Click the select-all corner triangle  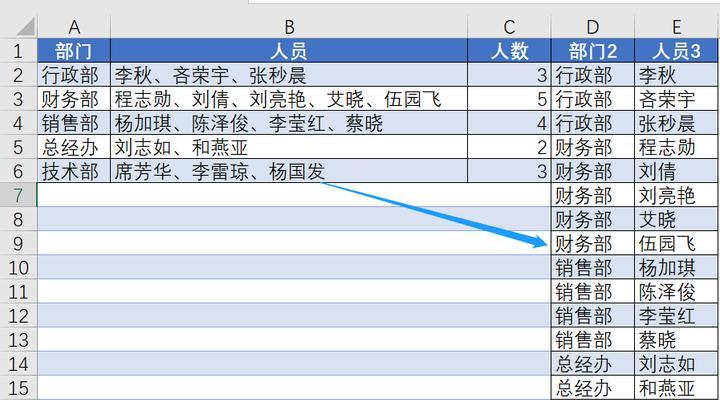click(26, 27)
